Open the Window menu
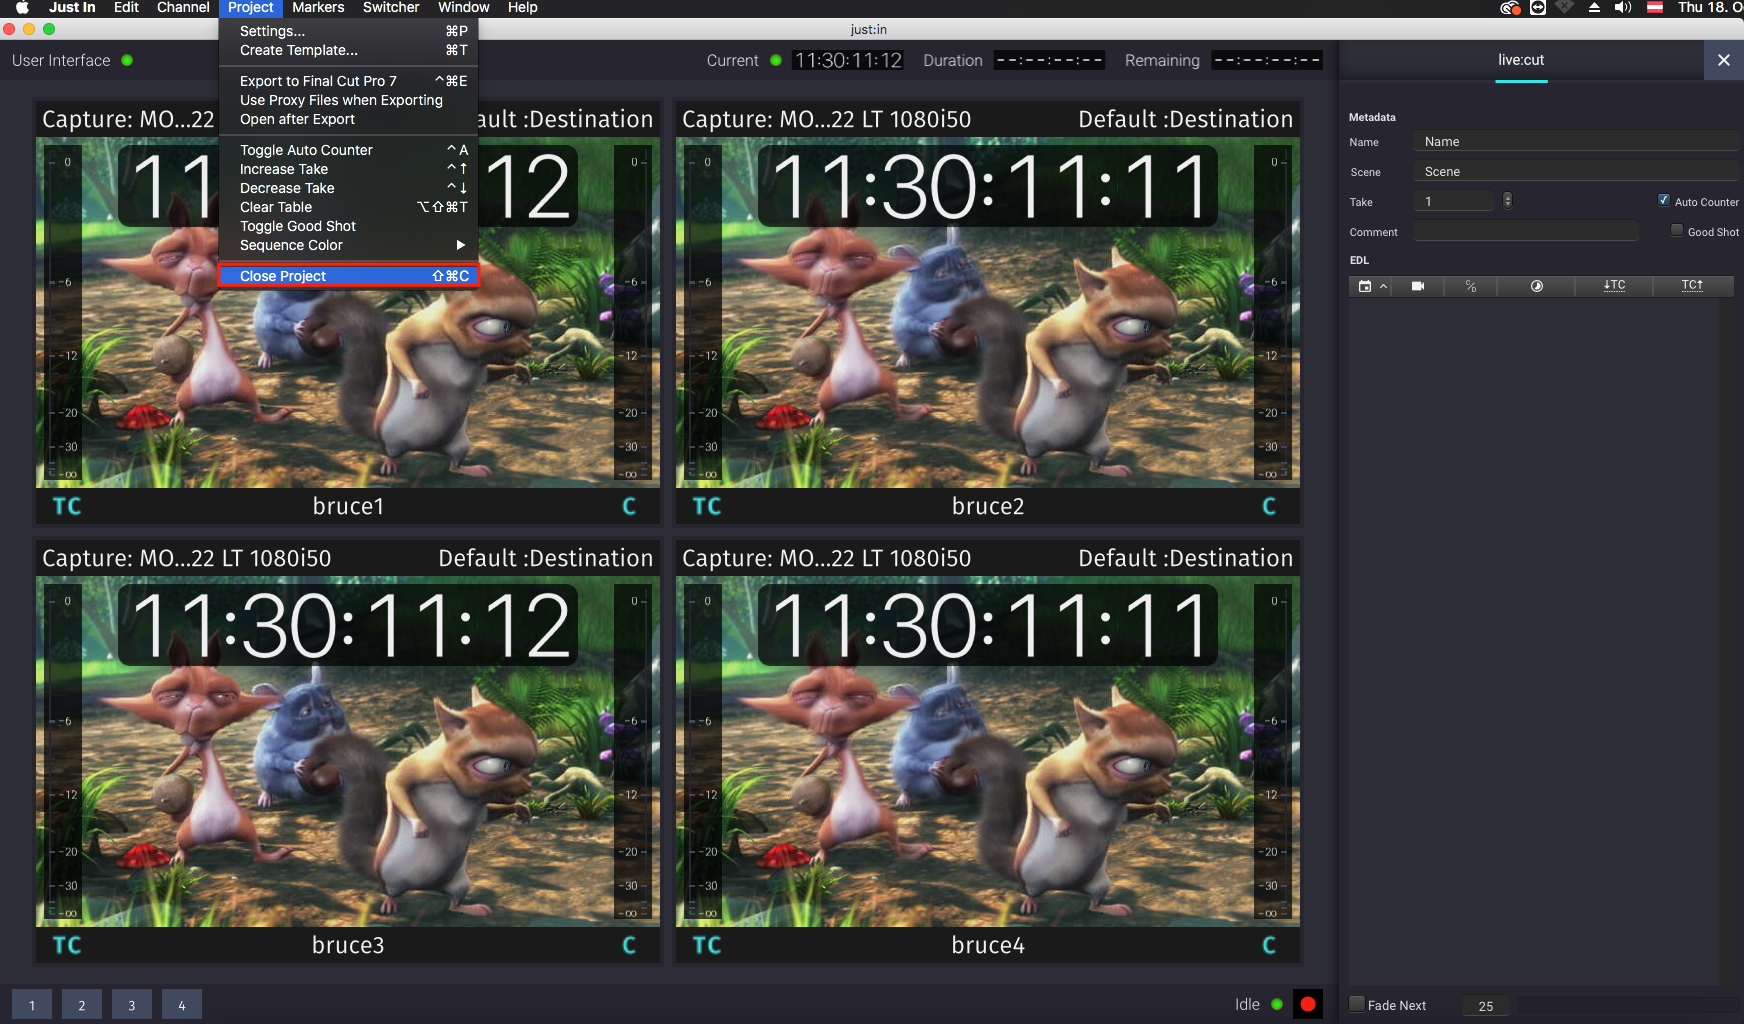1744x1024 pixels. click(x=464, y=7)
